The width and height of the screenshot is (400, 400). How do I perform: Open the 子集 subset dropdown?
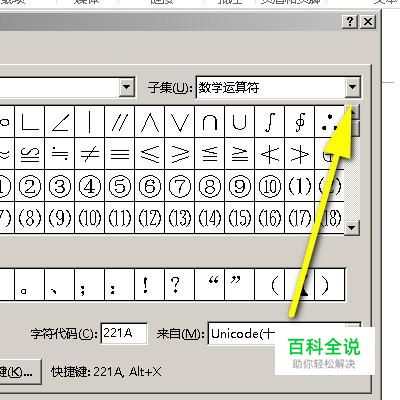pyautogui.click(x=353, y=87)
